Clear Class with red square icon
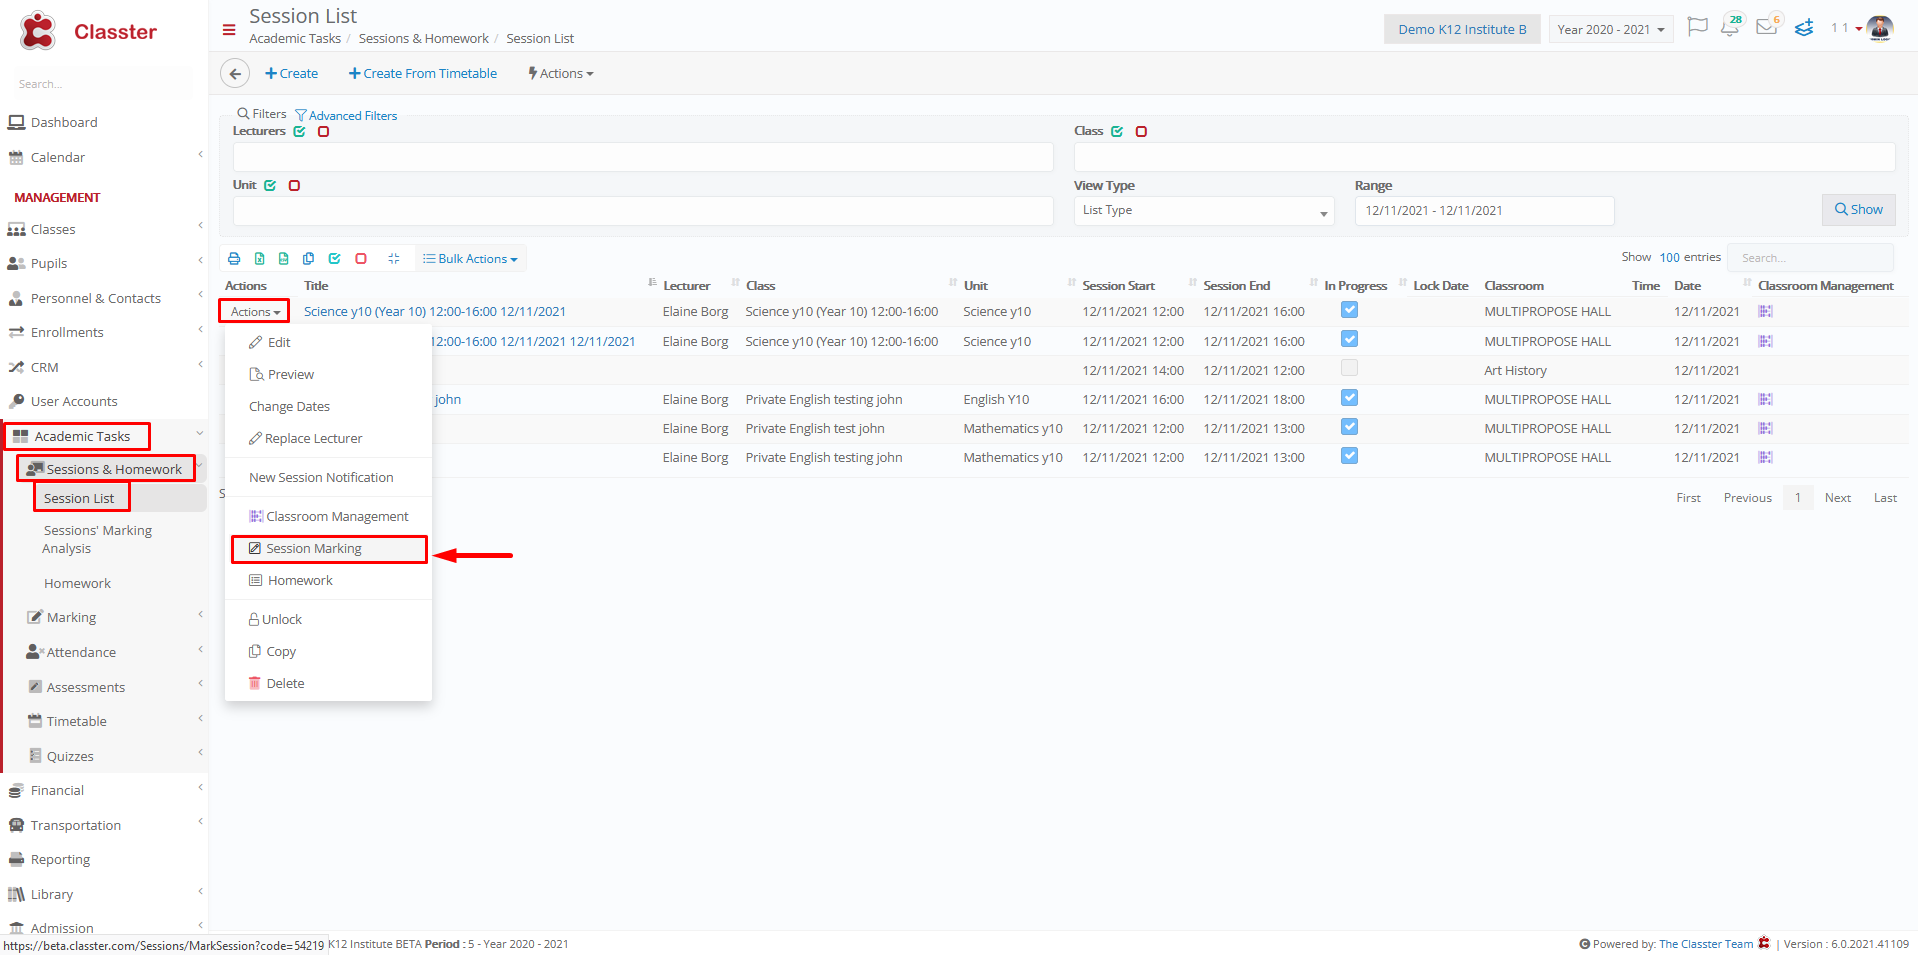 [1141, 132]
